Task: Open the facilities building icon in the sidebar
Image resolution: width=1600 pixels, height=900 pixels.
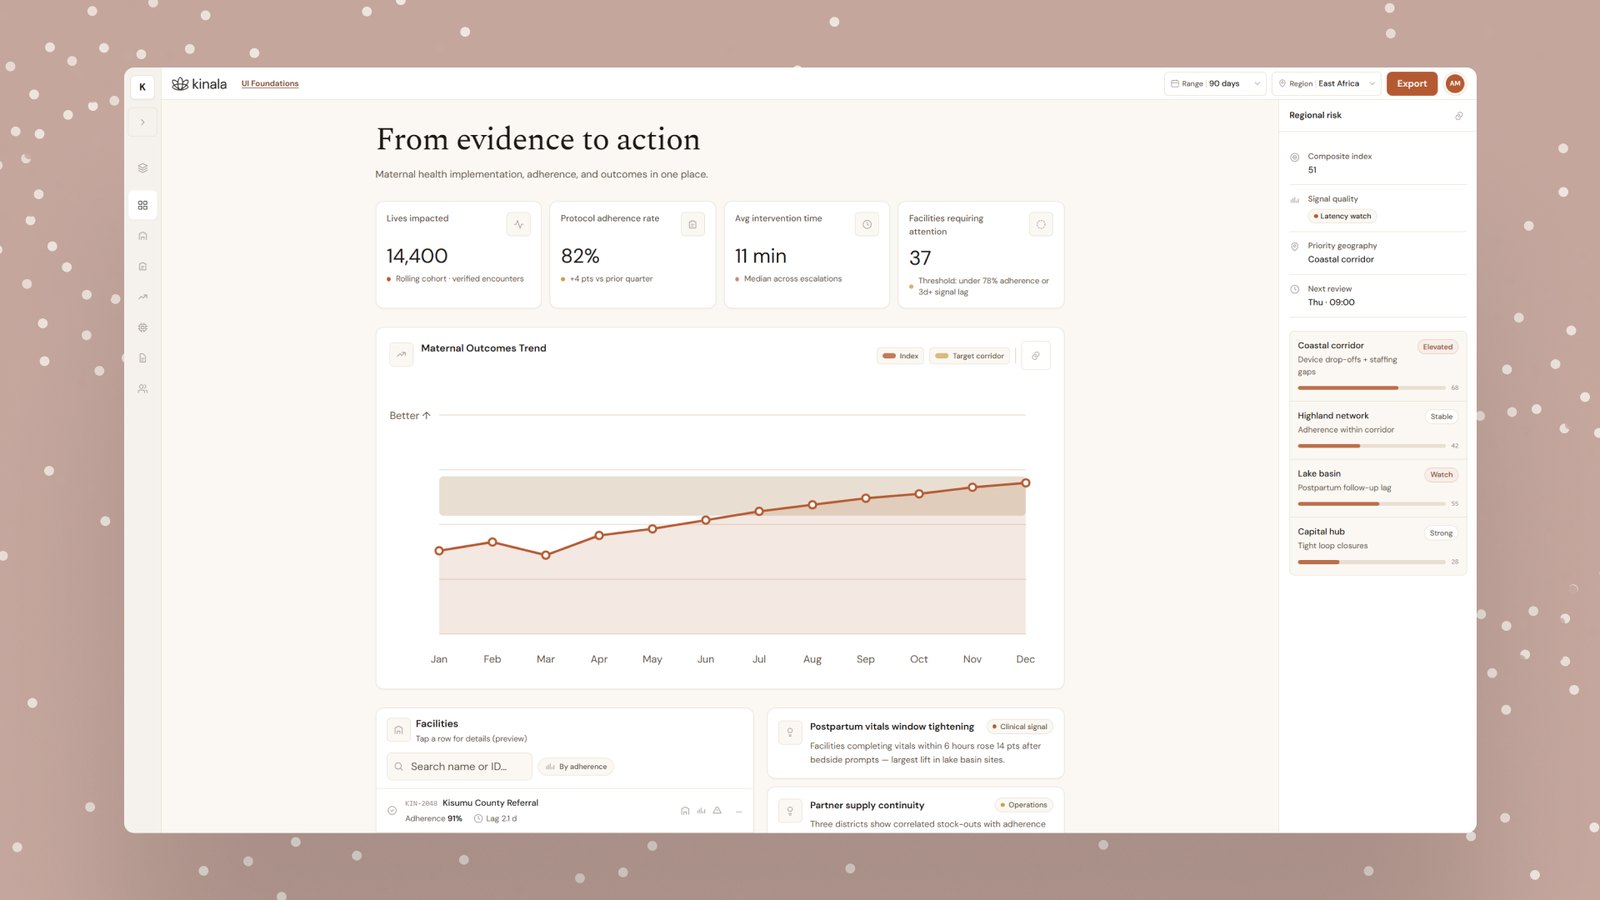Action: [x=142, y=236]
